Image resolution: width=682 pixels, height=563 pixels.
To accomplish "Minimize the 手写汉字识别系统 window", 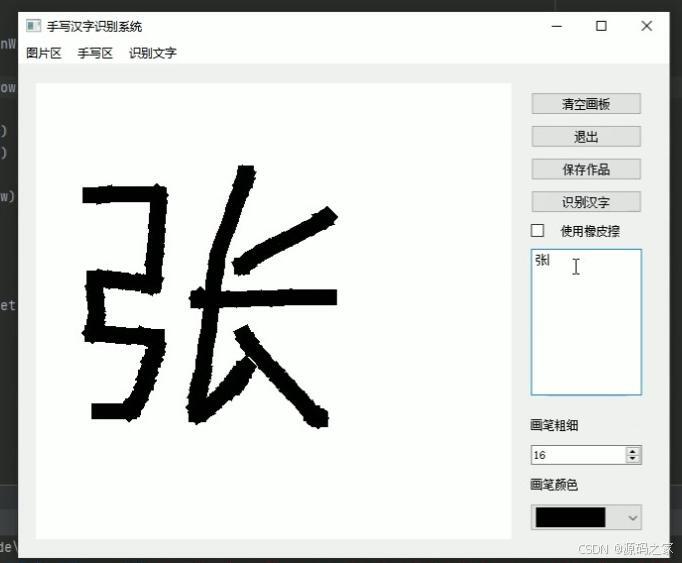I will pyautogui.click(x=557, y=26).
